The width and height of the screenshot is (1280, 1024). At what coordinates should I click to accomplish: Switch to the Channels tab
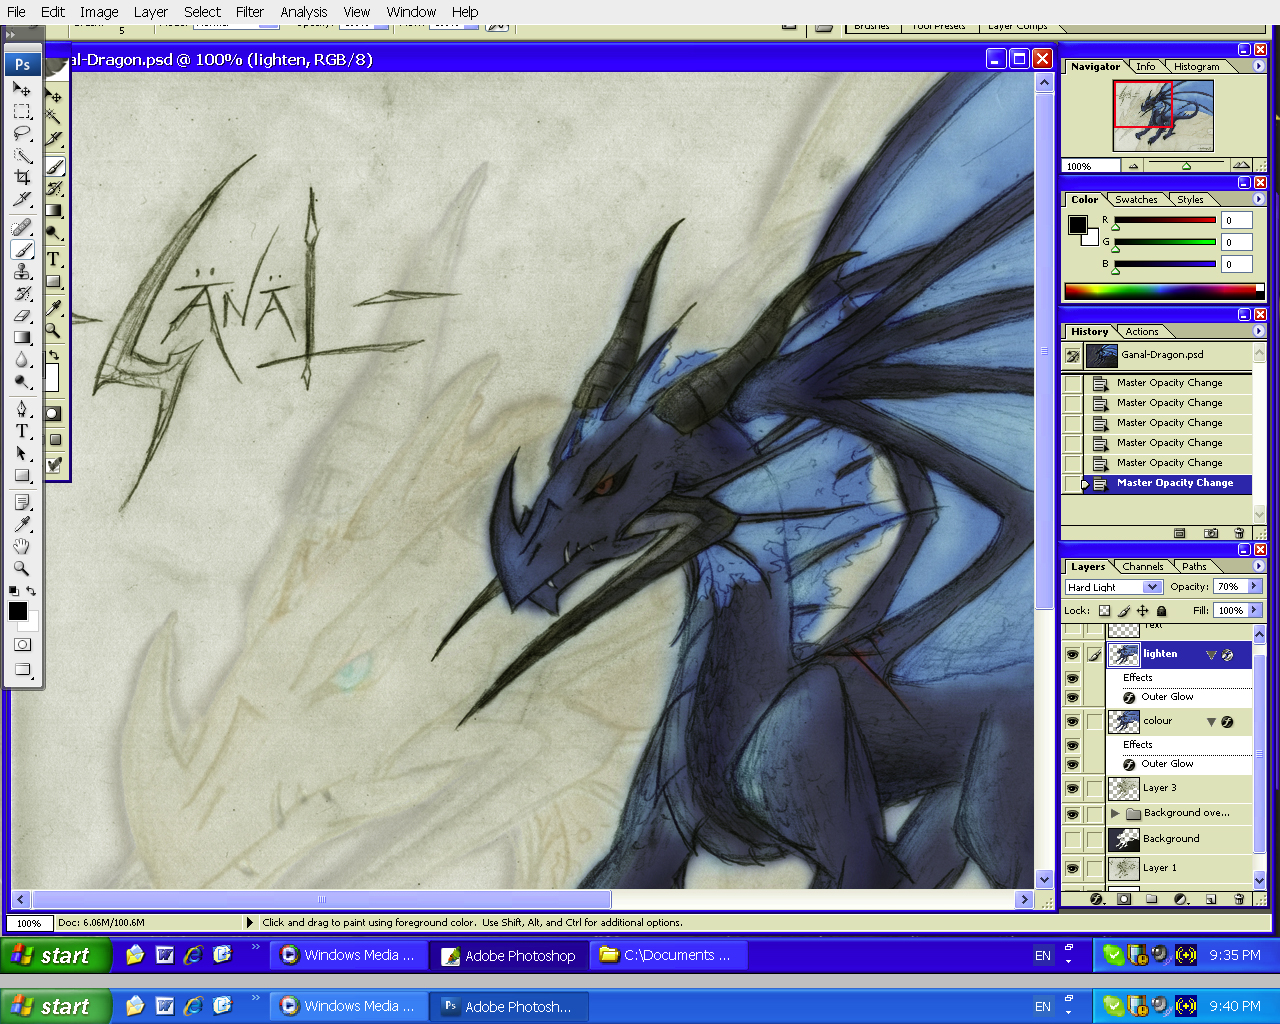(x=1142, y=566)
